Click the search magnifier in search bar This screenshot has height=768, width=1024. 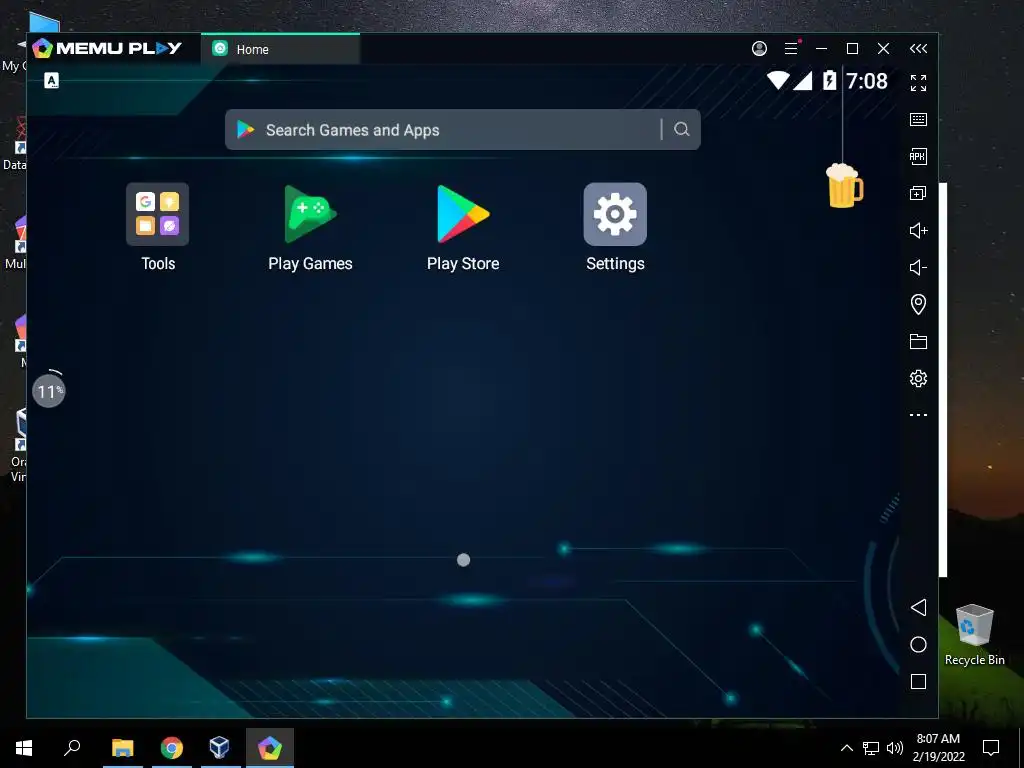point(681,129)
